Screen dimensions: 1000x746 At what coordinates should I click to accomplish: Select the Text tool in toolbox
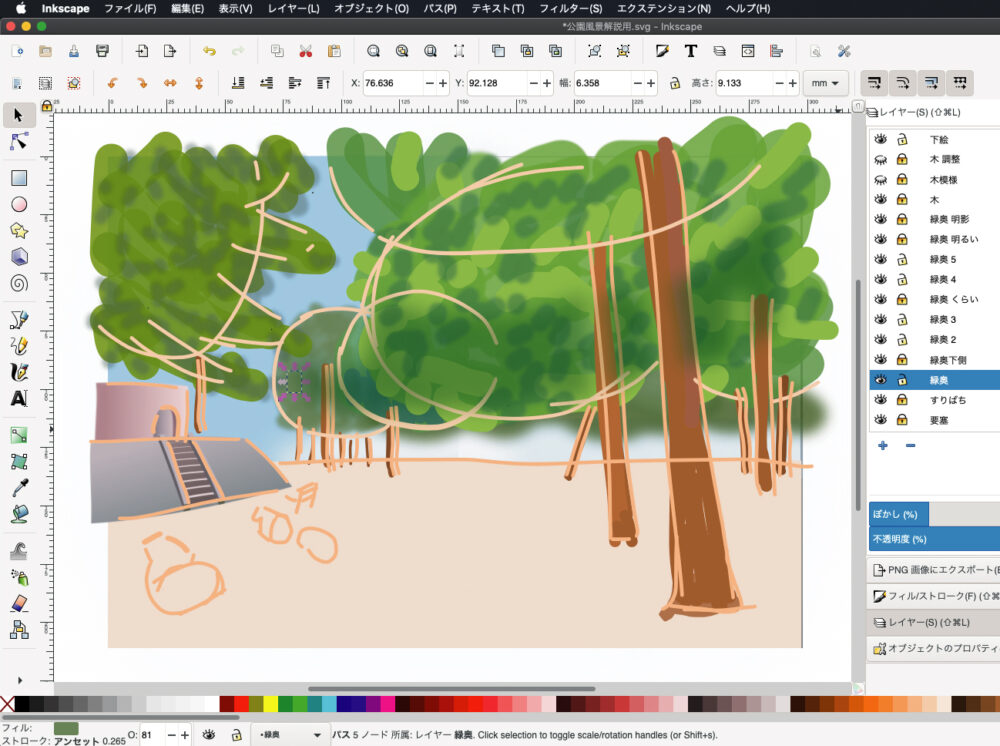tap(18, 398)
